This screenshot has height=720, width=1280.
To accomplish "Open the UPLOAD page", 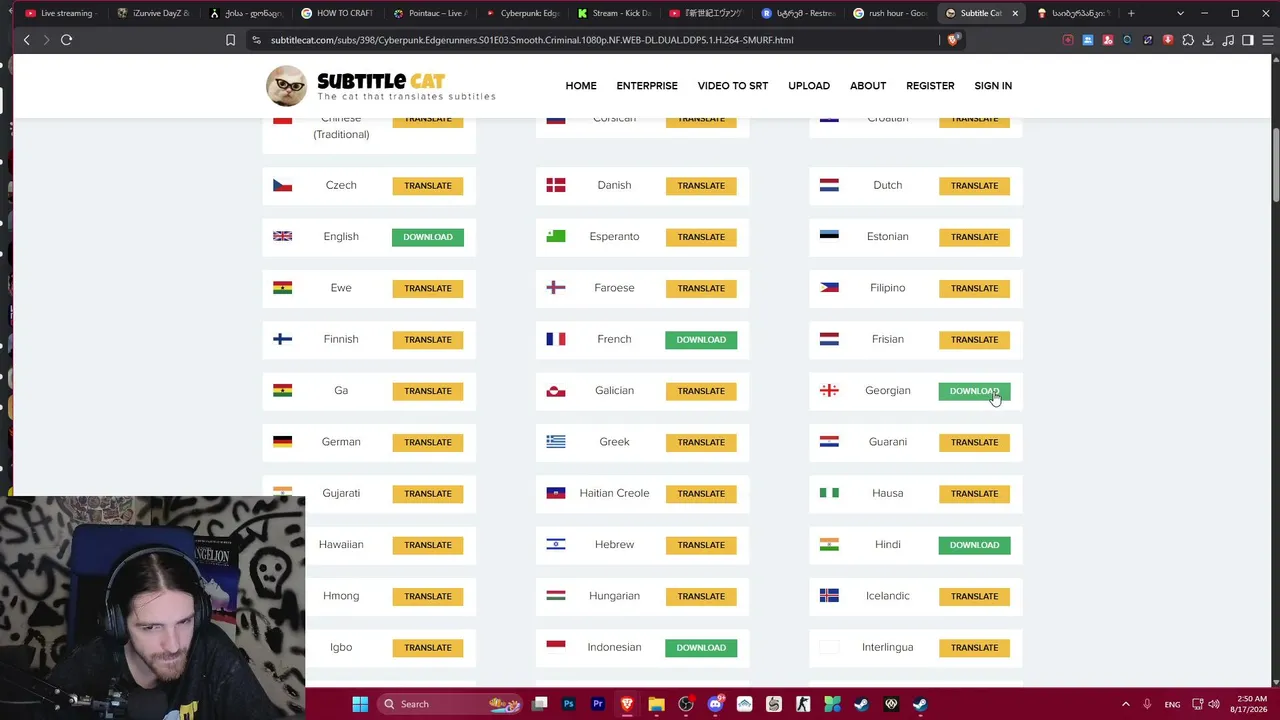I will click(809, 86).
